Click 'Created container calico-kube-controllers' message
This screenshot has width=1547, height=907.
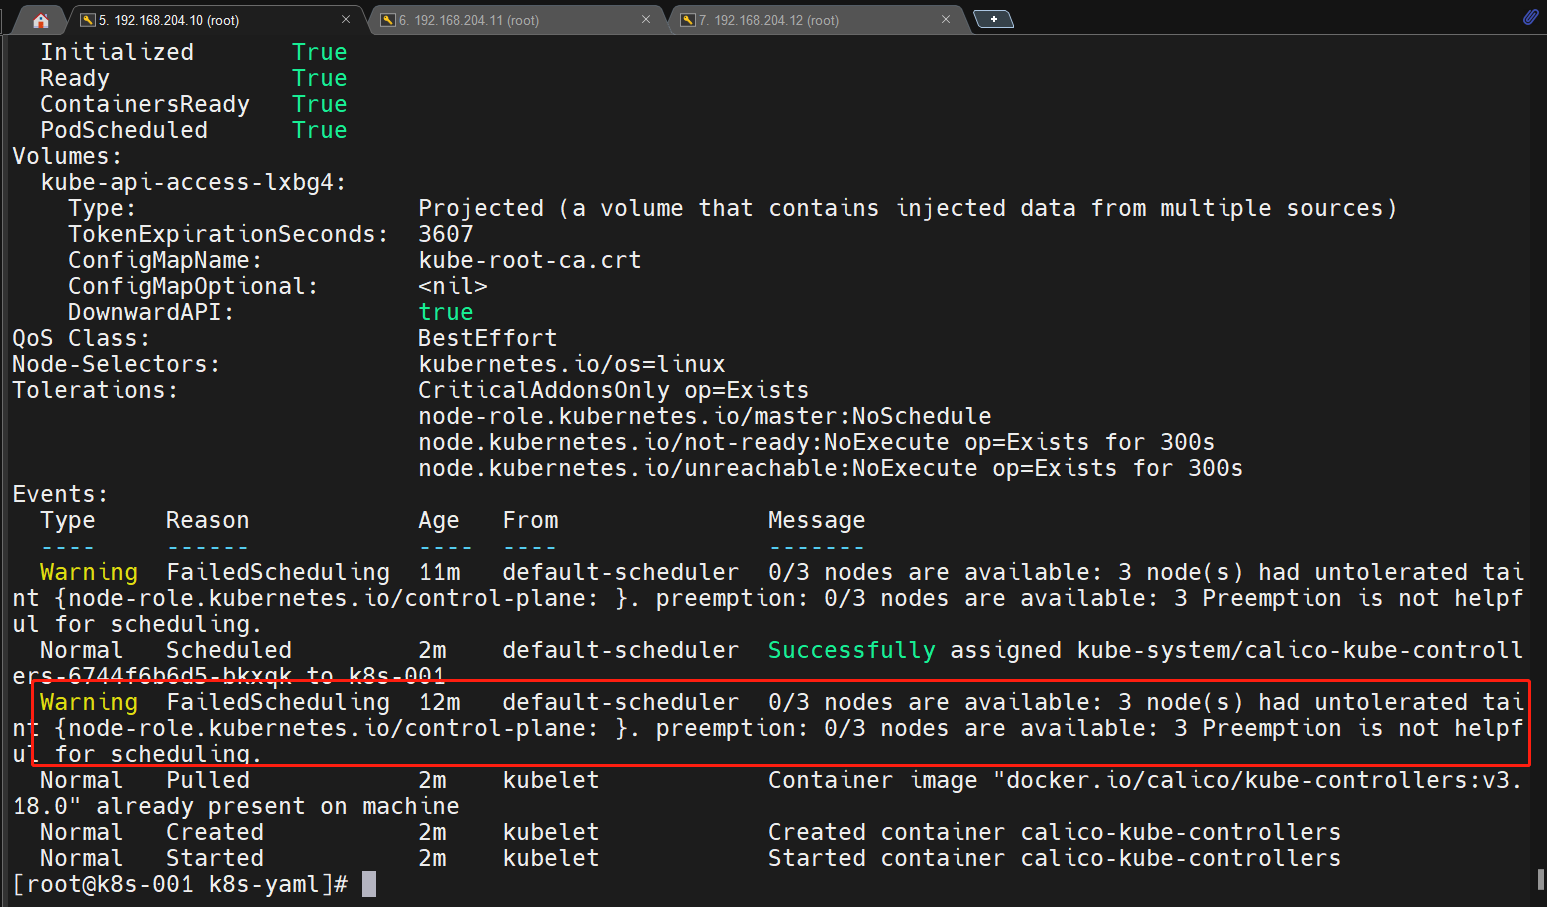click(1054, 832)
